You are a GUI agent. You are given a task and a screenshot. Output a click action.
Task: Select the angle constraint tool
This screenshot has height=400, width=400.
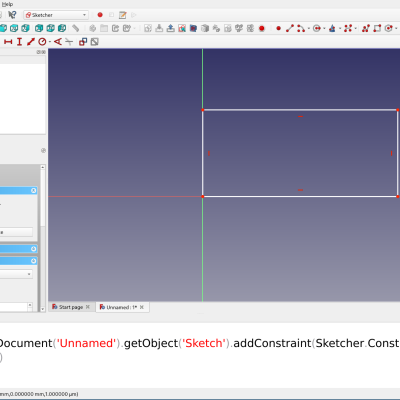click(x=58, y=42)
